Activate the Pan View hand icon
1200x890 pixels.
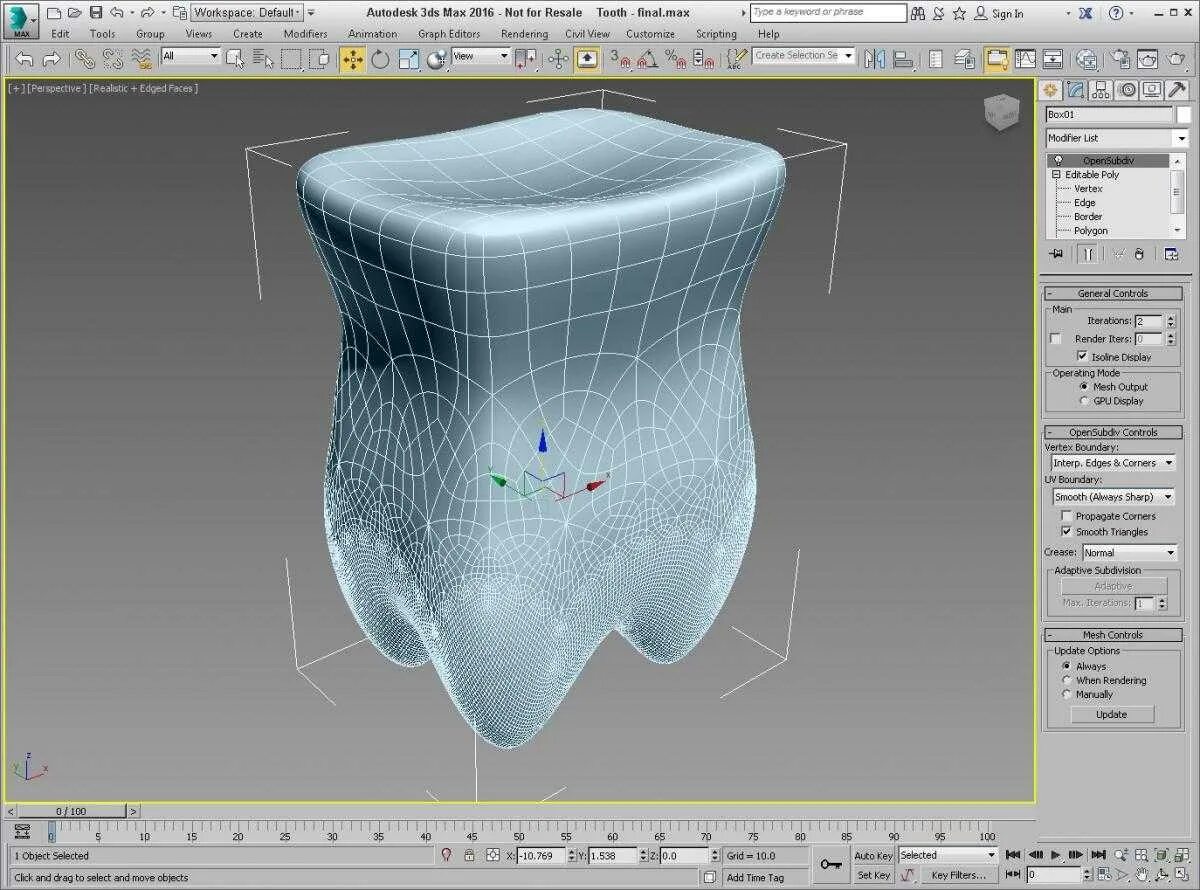[1141, 876]
